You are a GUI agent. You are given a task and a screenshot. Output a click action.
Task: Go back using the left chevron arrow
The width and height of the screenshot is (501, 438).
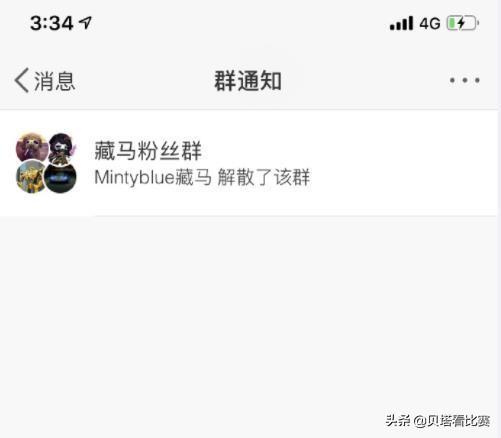pos(22,80)
